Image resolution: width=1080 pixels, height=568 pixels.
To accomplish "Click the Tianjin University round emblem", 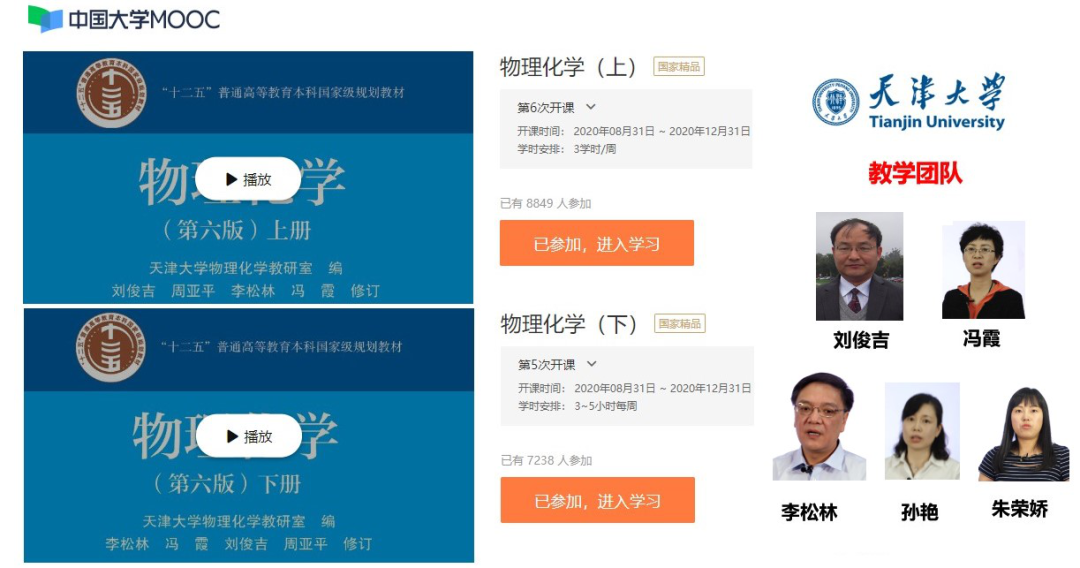I will coord(835,102).
